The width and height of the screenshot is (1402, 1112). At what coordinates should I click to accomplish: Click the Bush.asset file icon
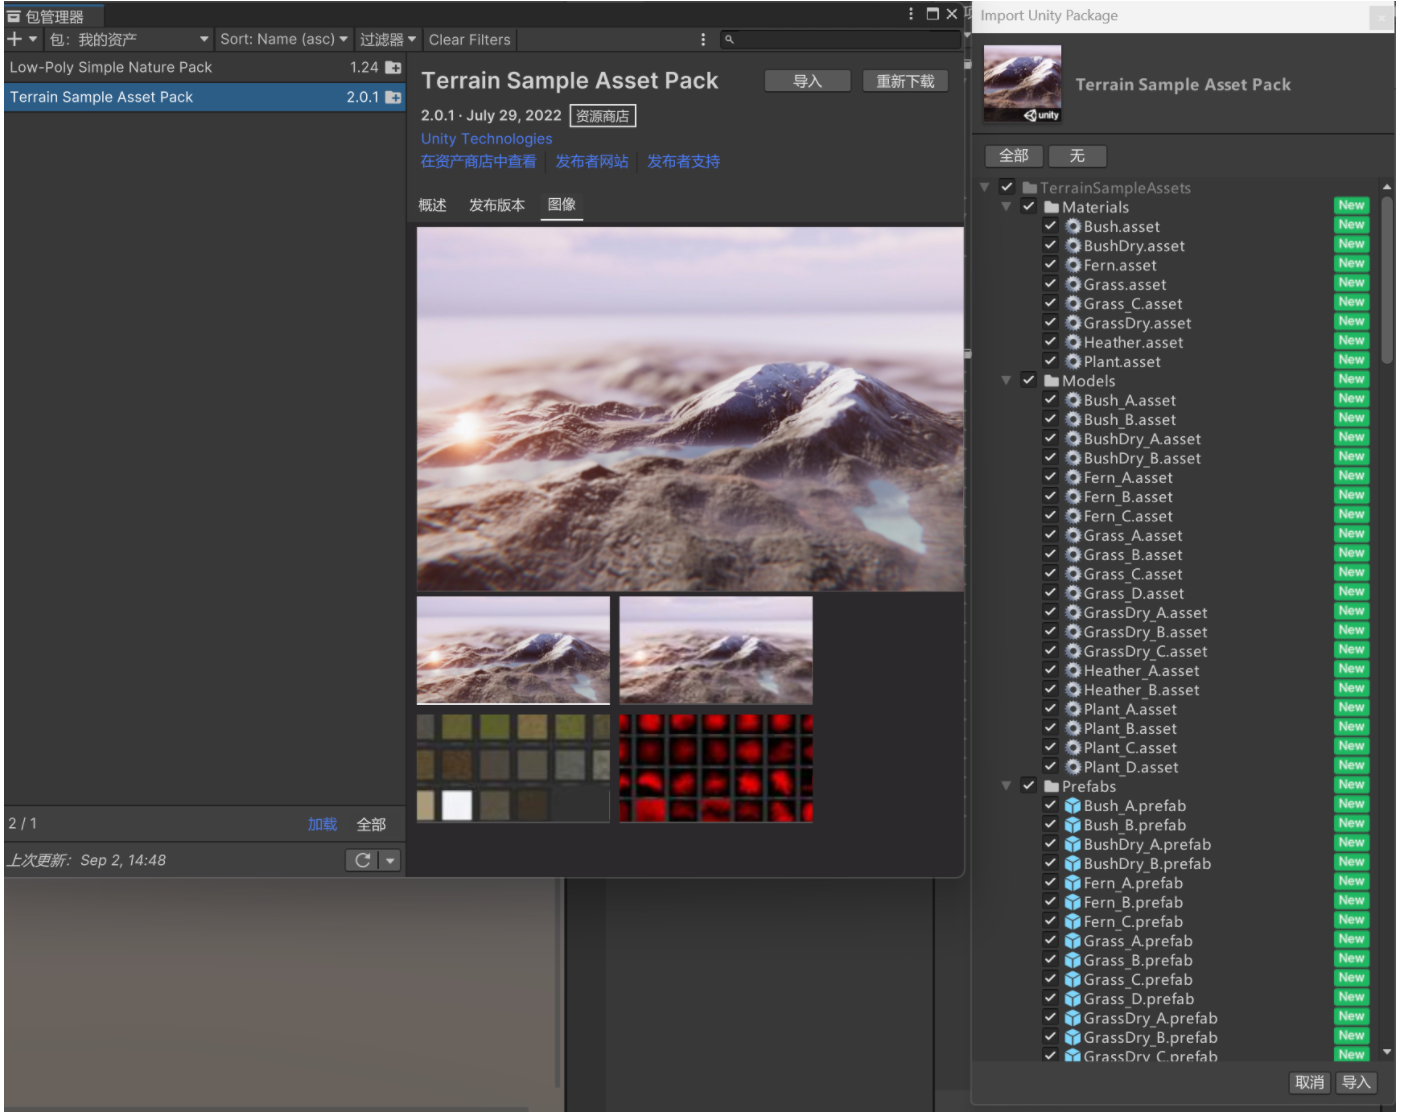point(1073,227)
